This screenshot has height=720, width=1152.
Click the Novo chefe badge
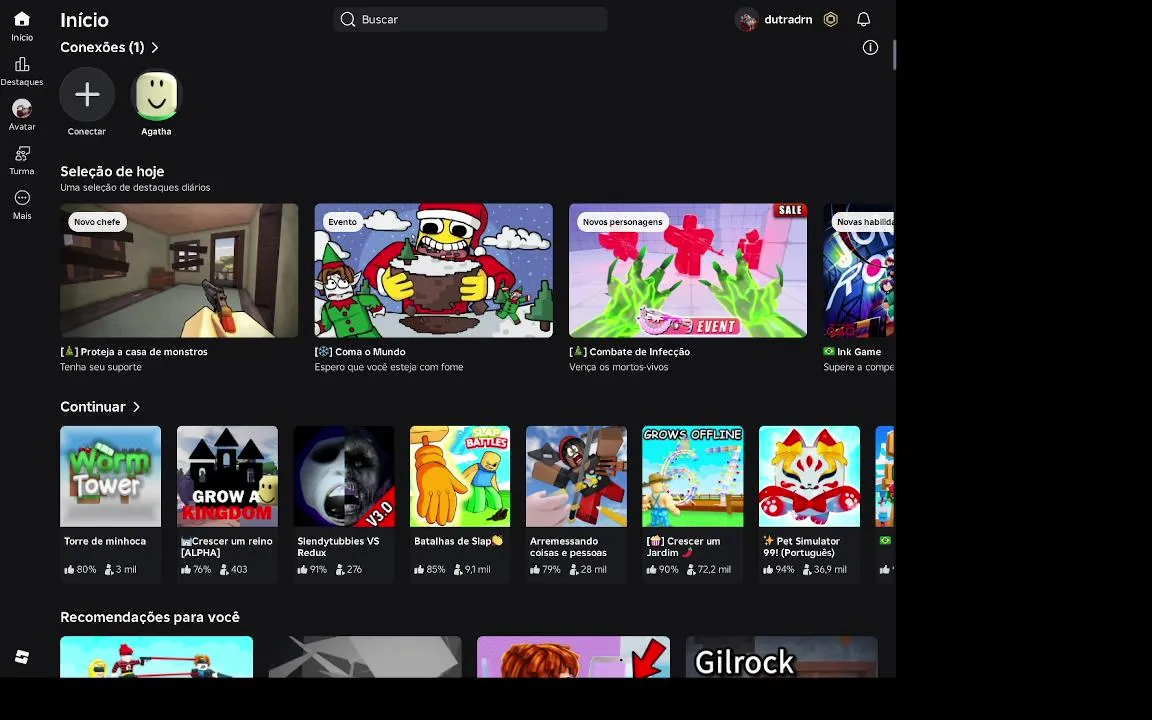tap(97, 222)
